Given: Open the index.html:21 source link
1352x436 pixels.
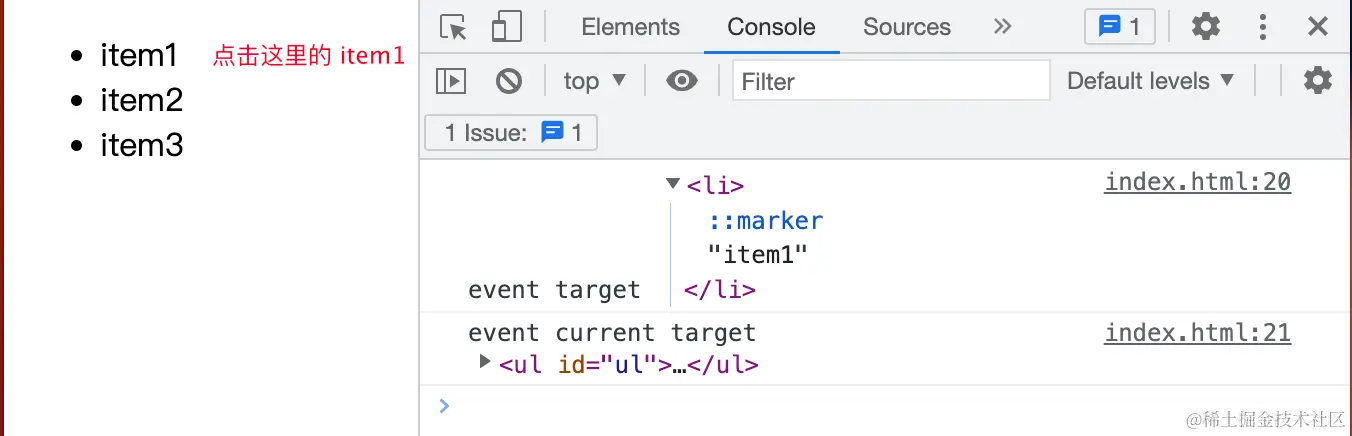Looking at the screenshot, I should point(1197,333).
